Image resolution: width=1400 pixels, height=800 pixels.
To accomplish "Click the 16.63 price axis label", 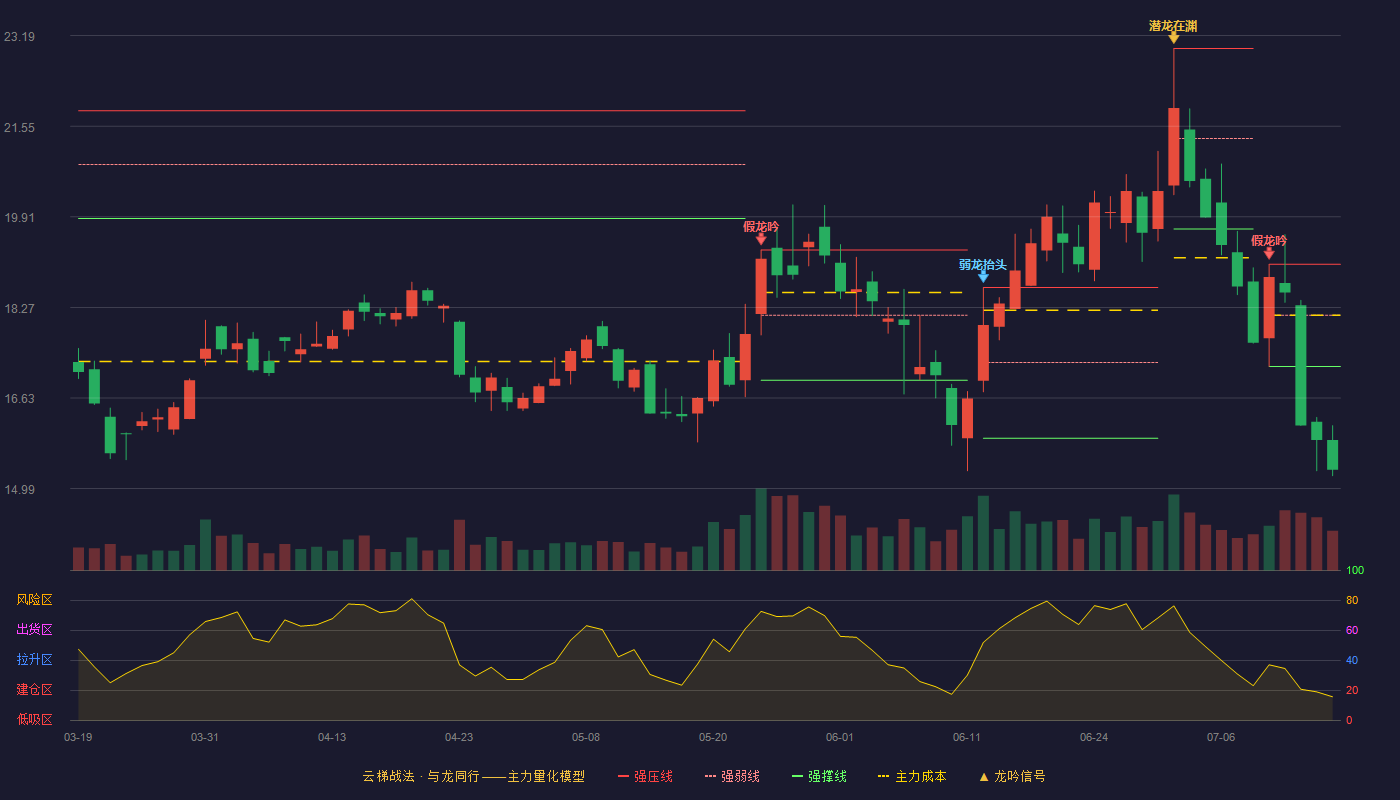I will pyautogui.click(x=19, y=399).
